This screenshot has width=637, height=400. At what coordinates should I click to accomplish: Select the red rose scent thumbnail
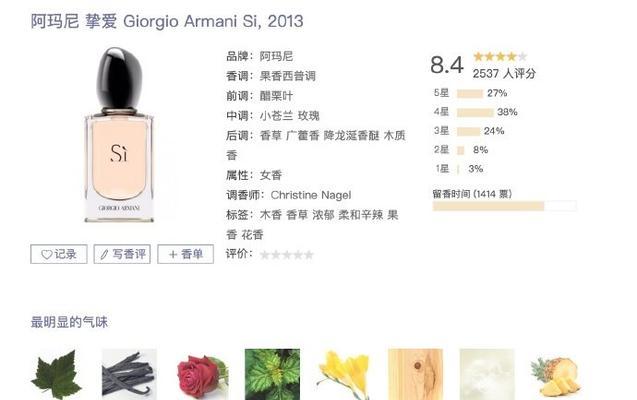click(x=202, y=374)
